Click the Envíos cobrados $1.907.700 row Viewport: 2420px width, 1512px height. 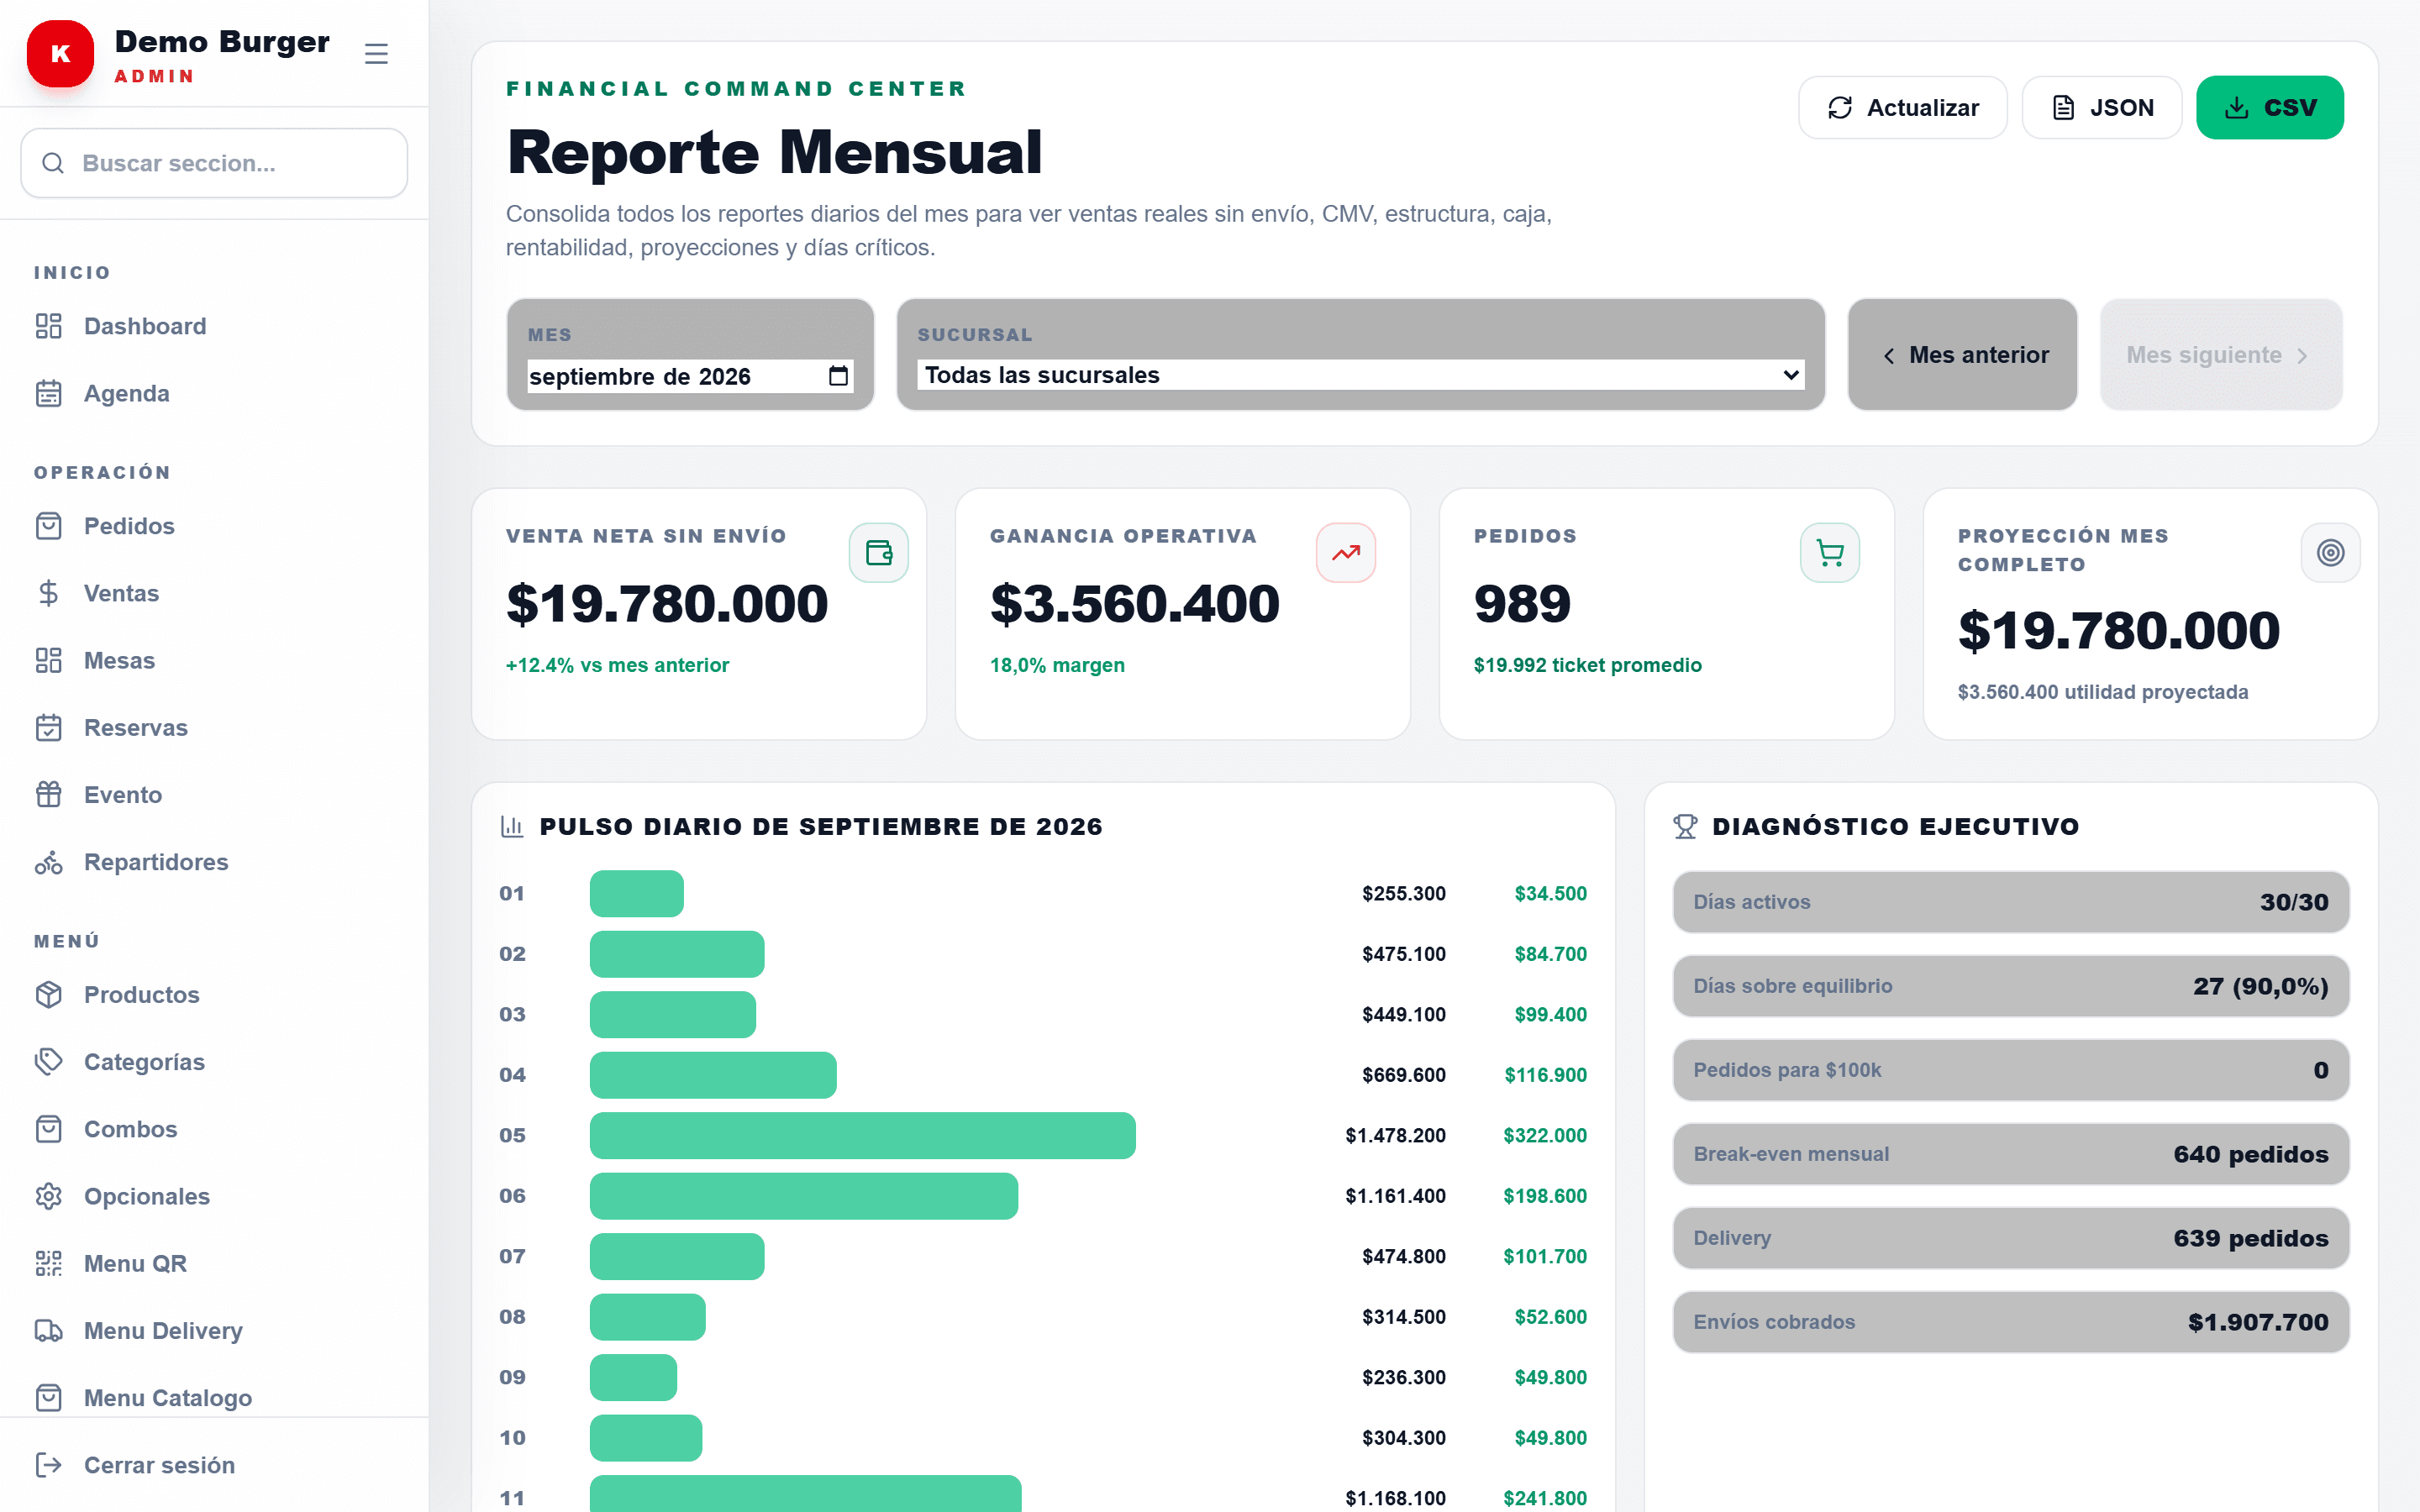[x=2011, y=1322]
